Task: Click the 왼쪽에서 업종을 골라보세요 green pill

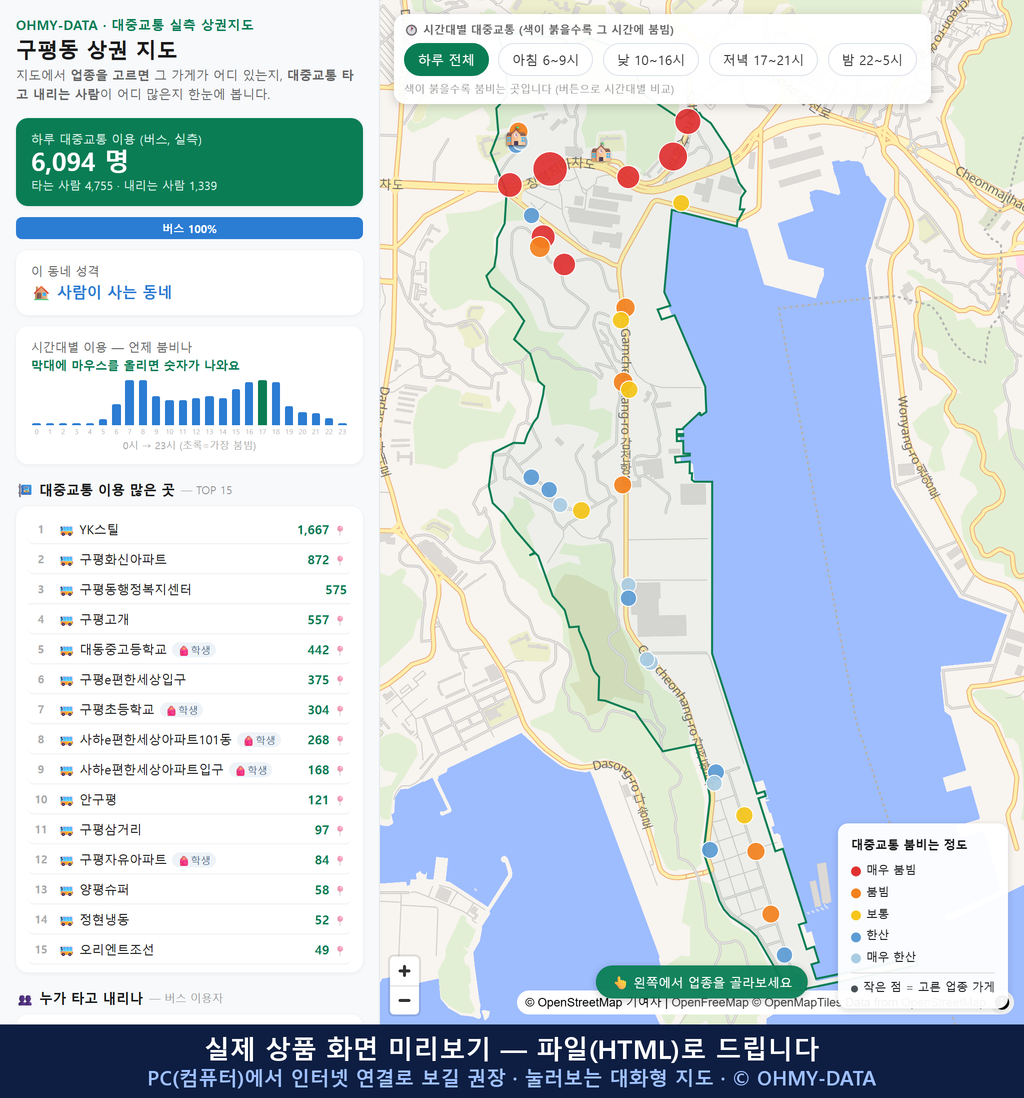Action: click(701, 982)
